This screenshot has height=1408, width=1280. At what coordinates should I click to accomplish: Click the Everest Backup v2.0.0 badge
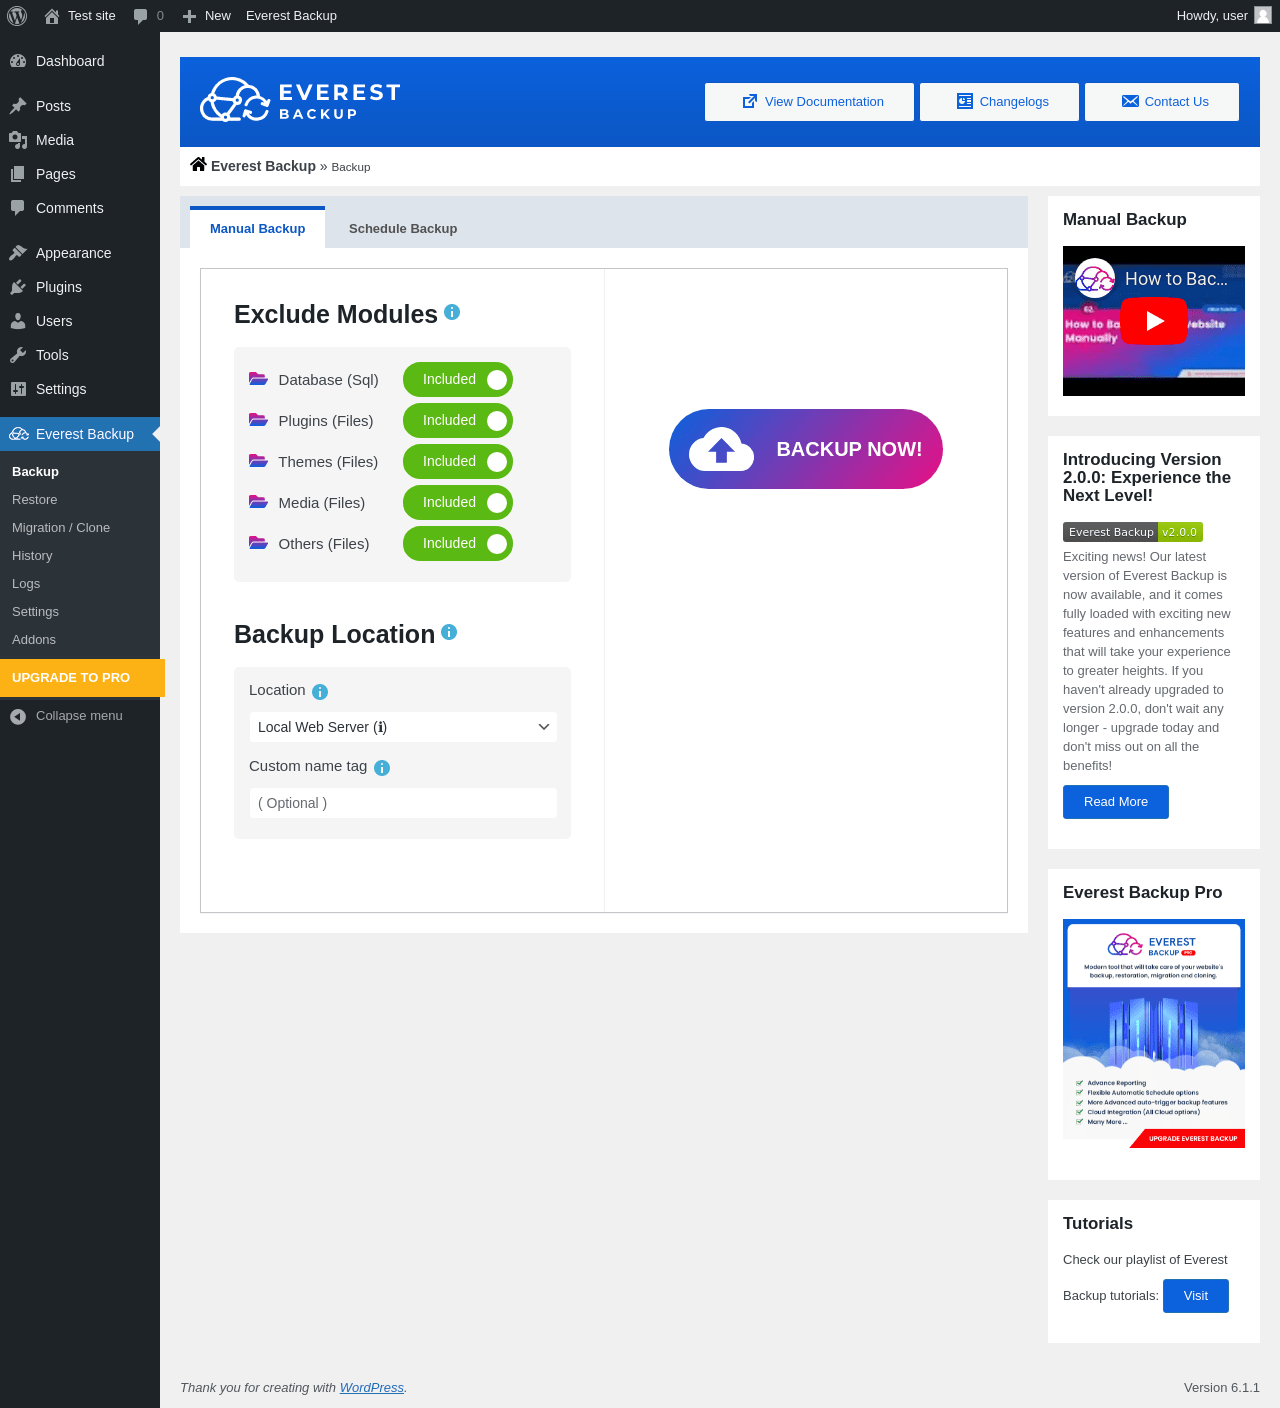click(x=1133, y=532)
